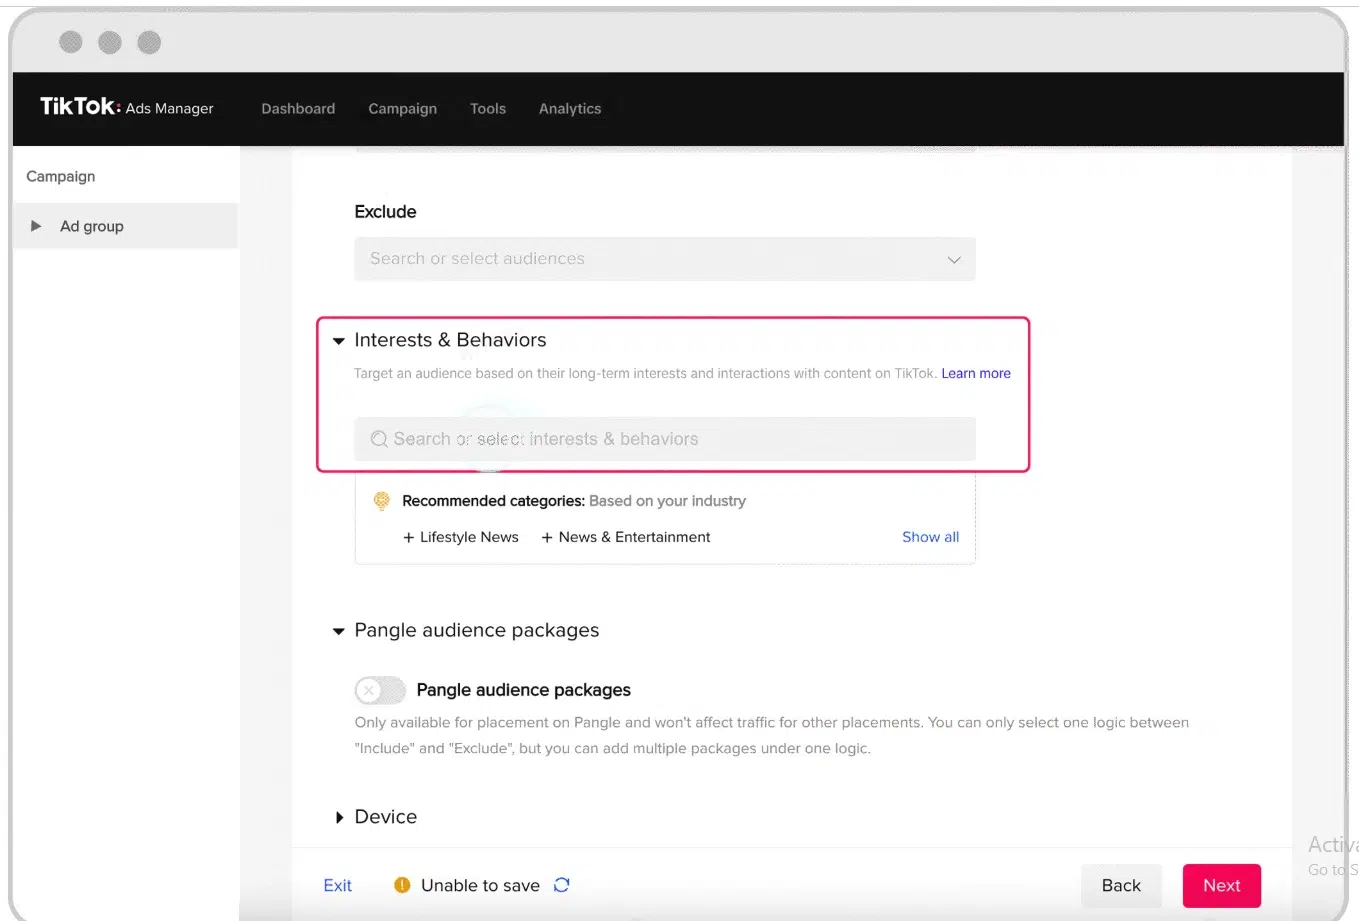
Task: Click the TikTok Ads Manager logo
Action: coord(127,107)
